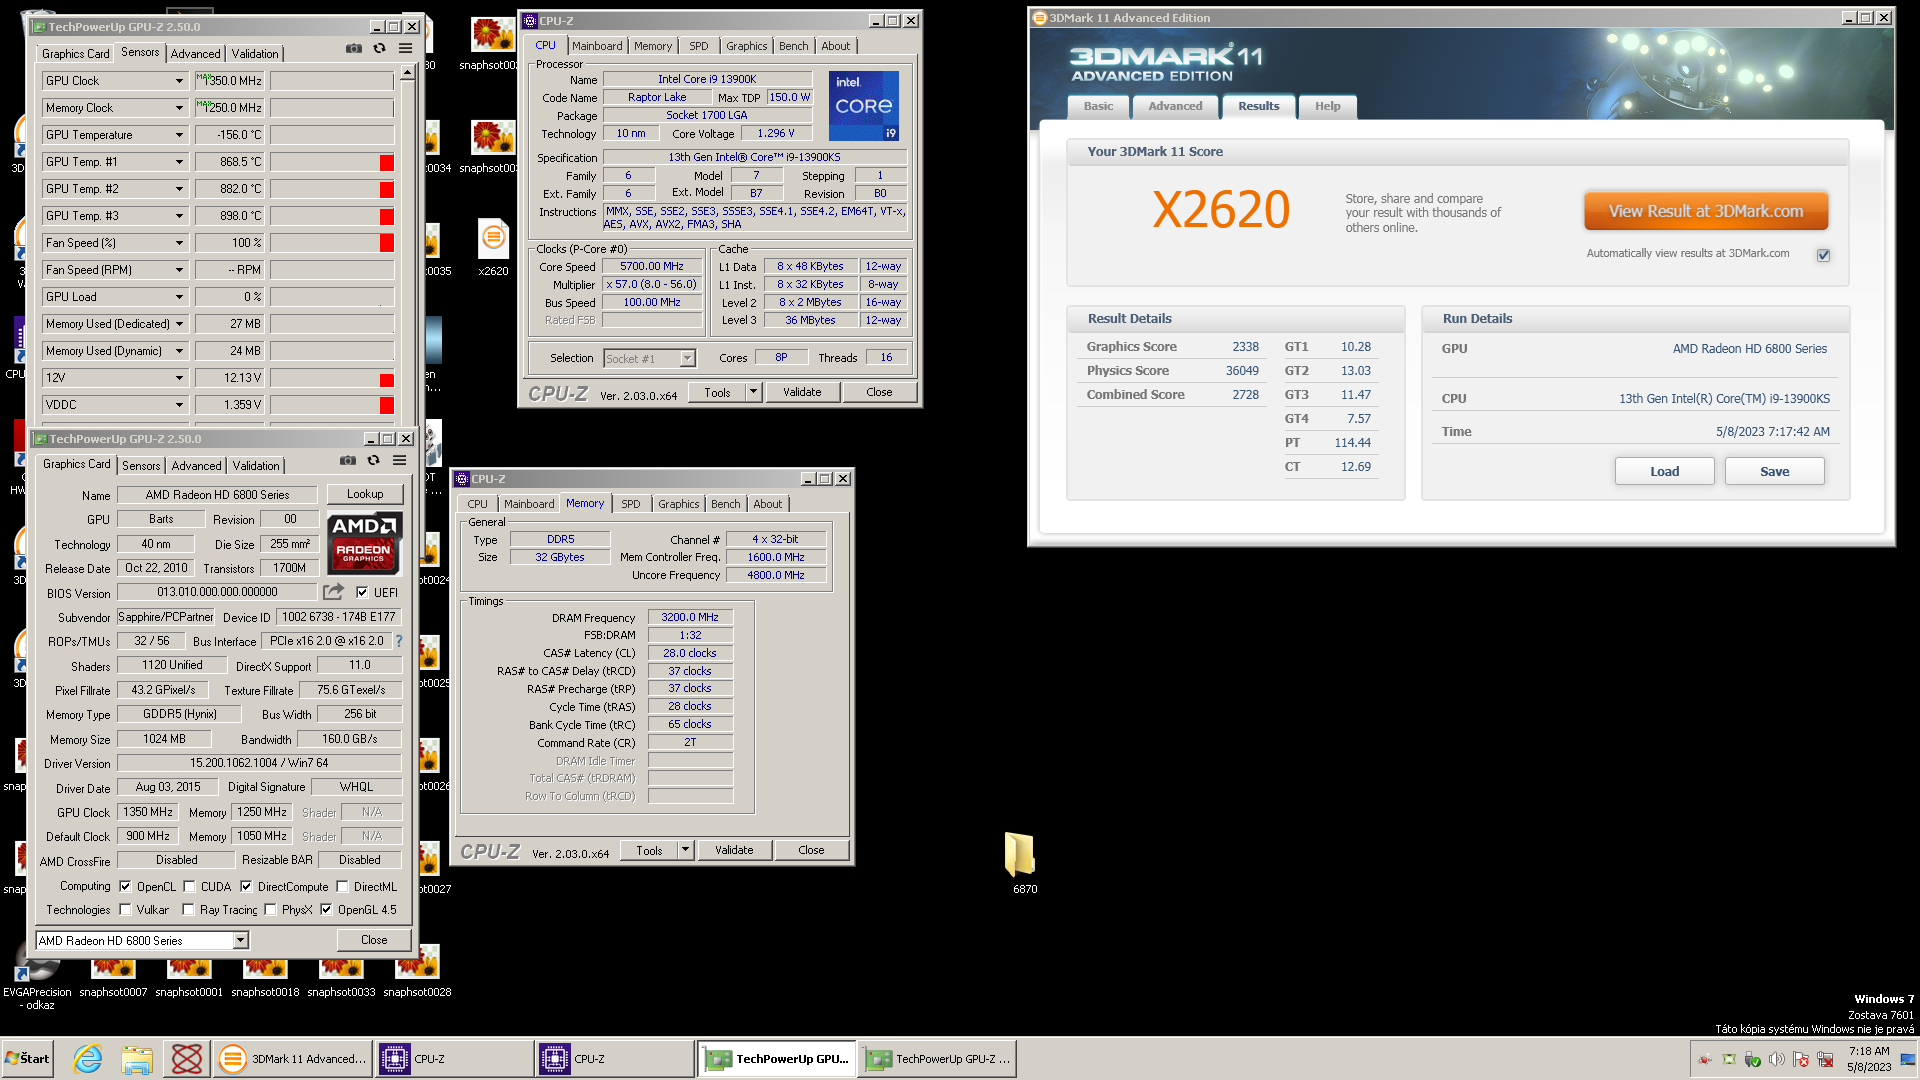
Task: Switch to Mainboard tab in CPU-Z CPU window
Action: tap(597, 46)
